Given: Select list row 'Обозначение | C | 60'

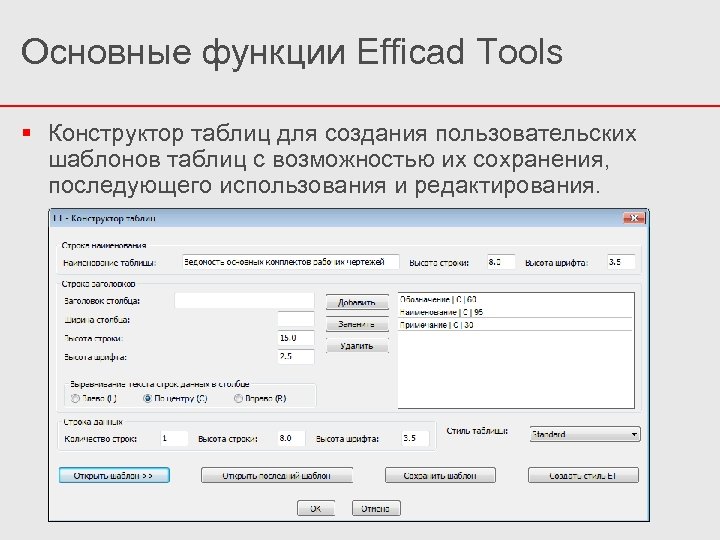Looking at the screenshot, I should click(x=516, y=299).
